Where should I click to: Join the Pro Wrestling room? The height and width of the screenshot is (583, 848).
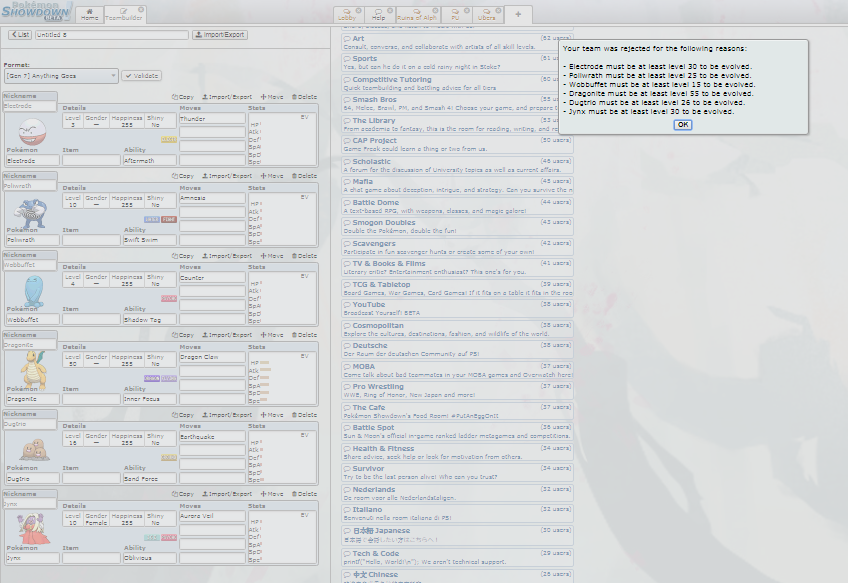point(457,391)
